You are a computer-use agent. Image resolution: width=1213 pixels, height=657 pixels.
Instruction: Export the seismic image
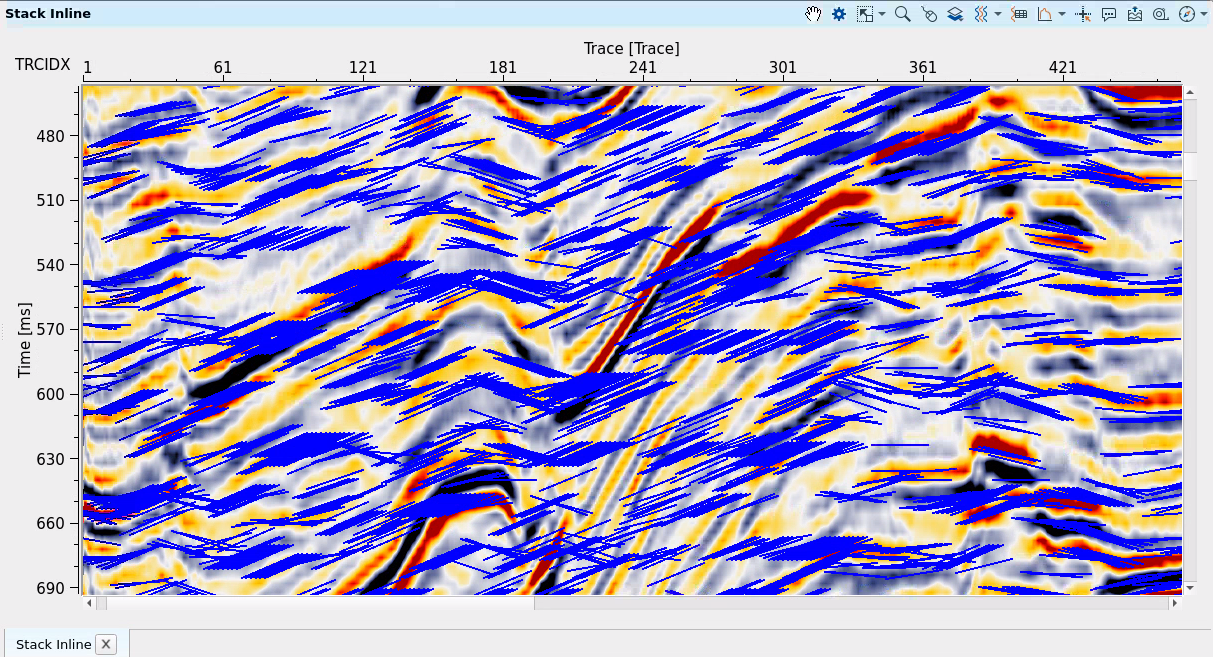(1135, 14)
